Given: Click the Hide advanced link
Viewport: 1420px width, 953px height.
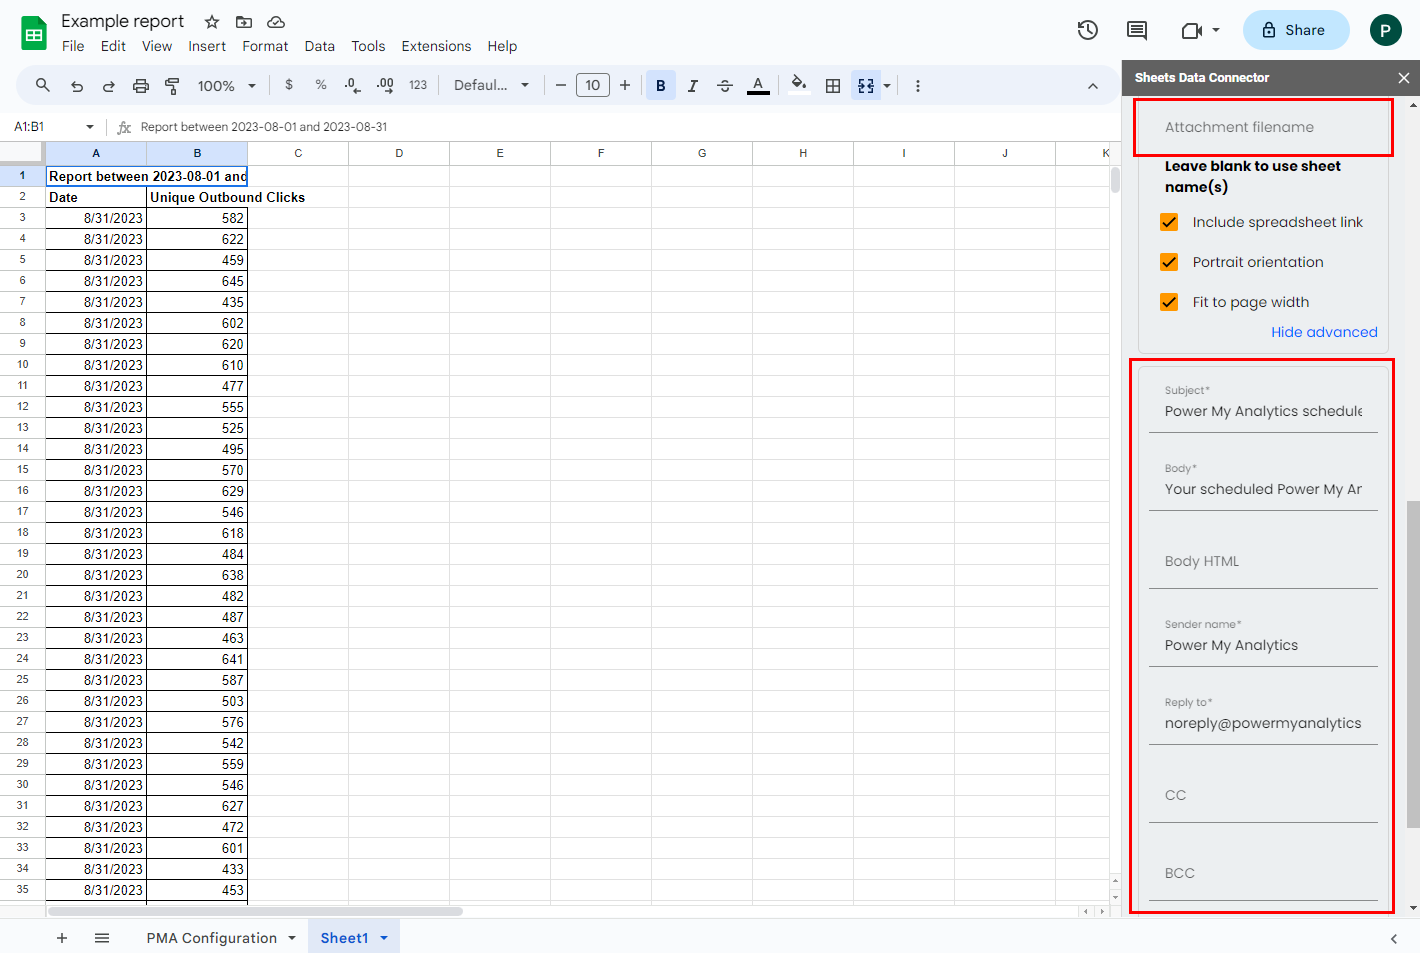Looking at the screenshot, I should 1324,332.
